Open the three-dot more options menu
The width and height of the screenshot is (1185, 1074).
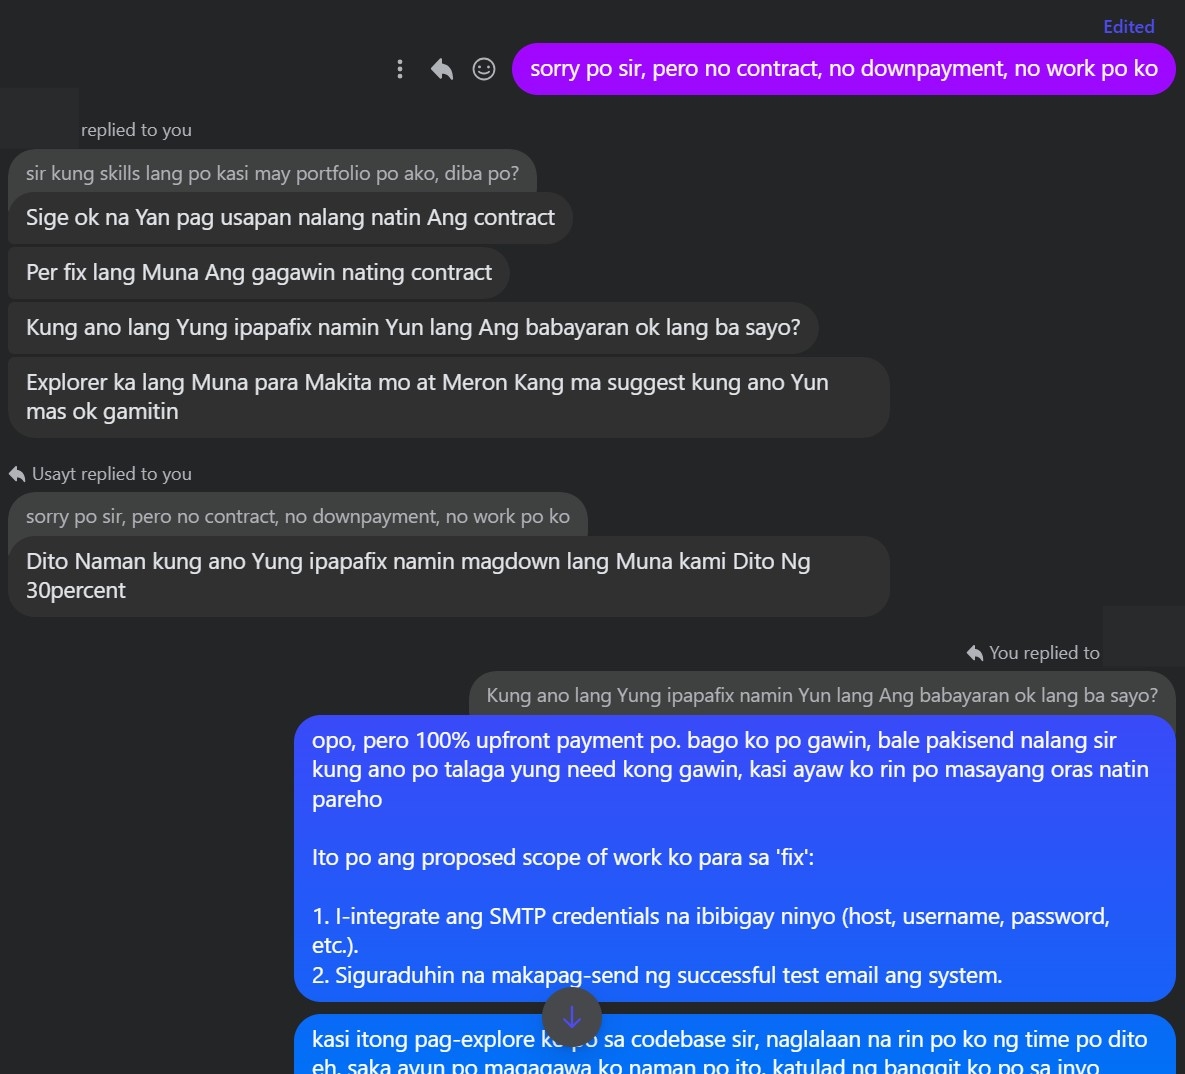400,69
